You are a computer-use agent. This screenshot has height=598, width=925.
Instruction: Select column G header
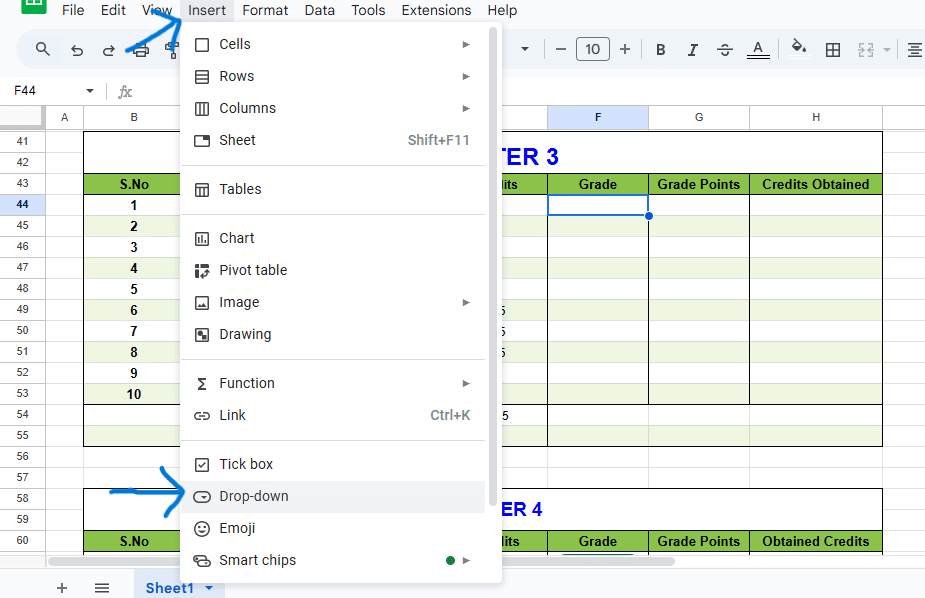point(697,117)
